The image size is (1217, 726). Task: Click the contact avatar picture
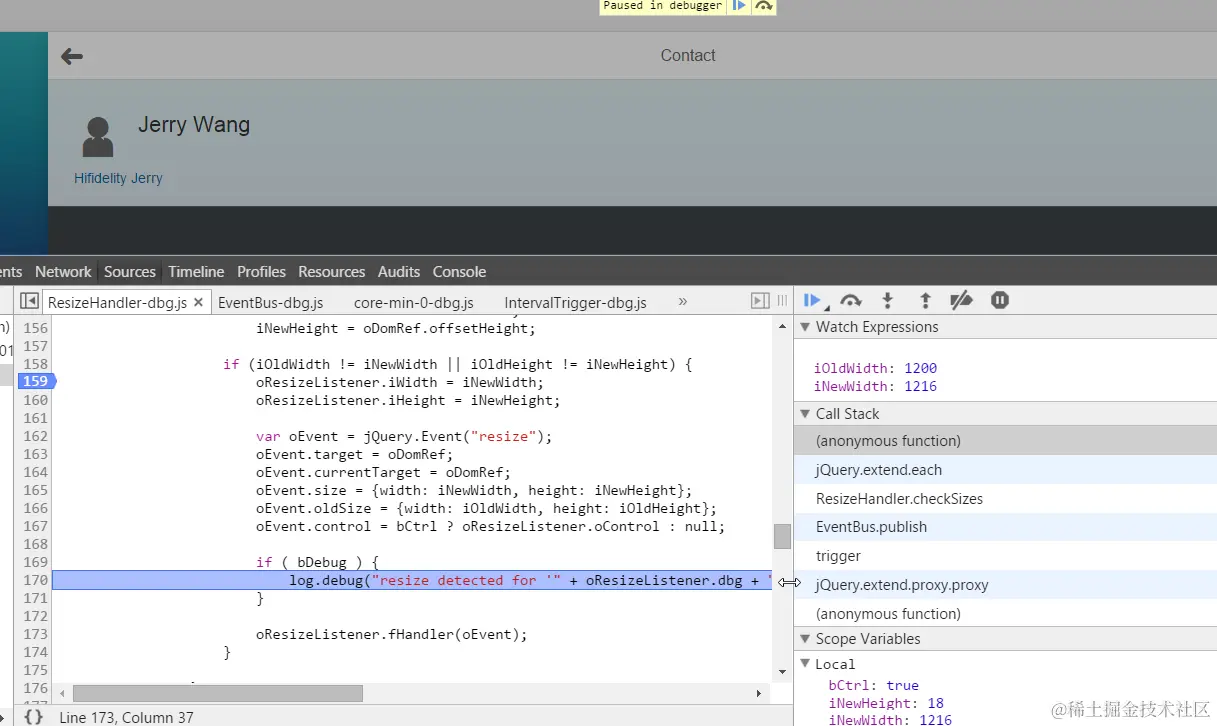pyautogui.click(x=98, y=137)
